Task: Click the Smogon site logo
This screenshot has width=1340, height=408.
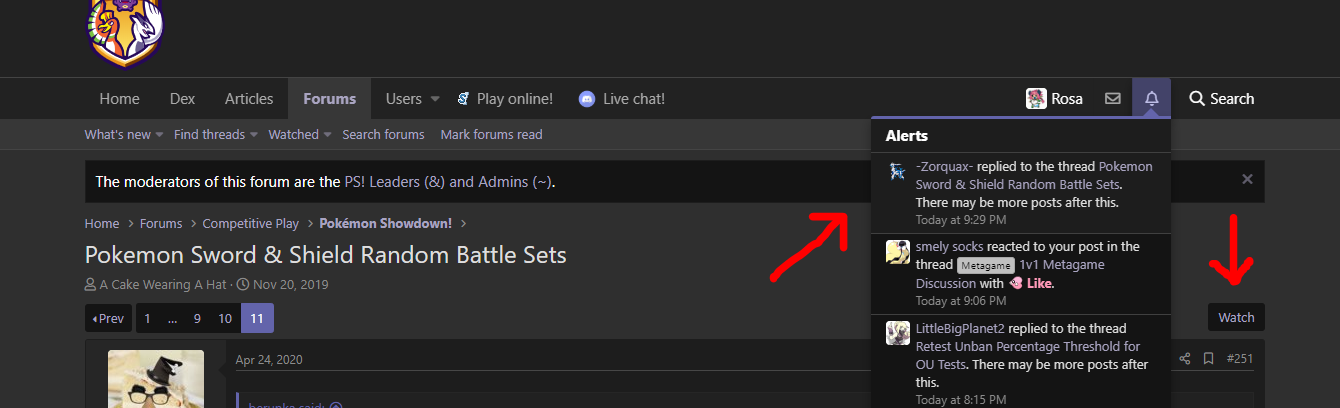Action: 124,32
